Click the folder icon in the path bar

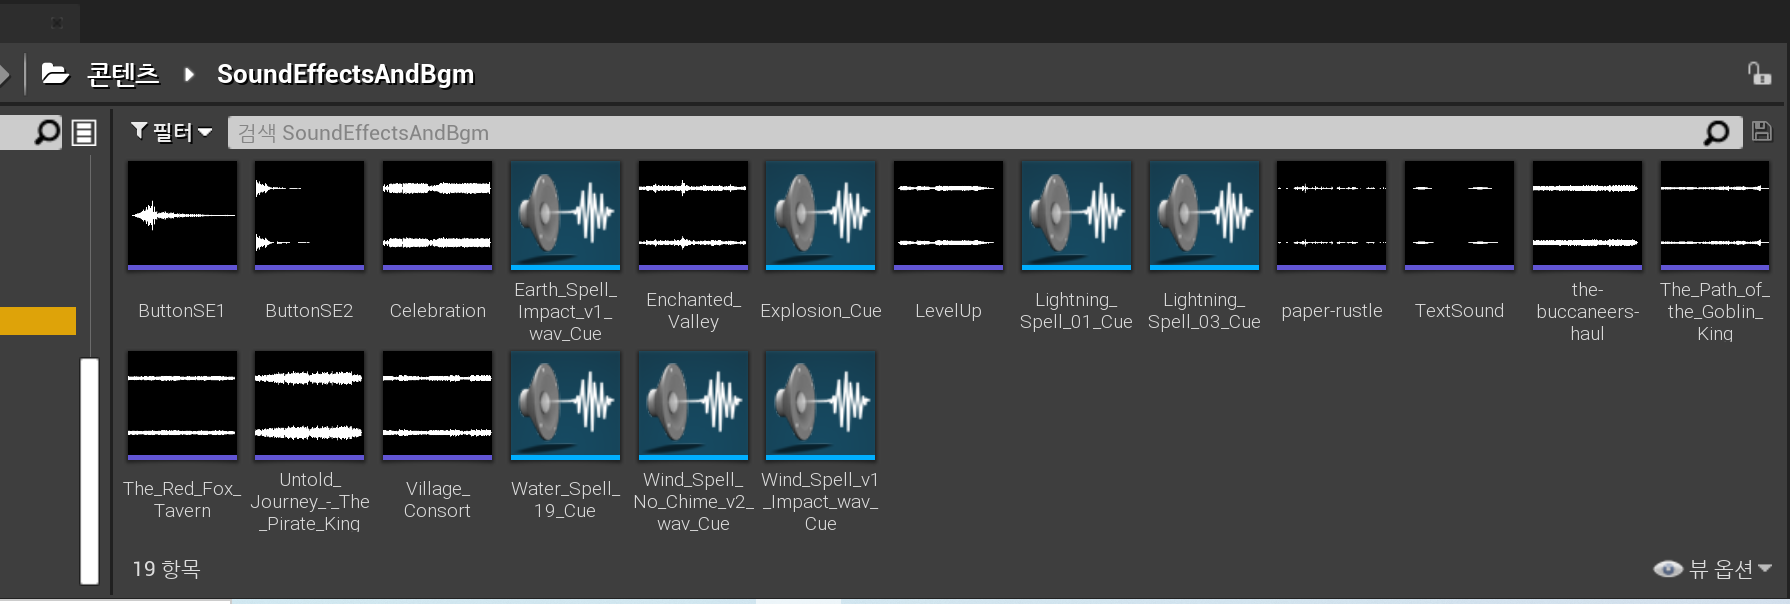coord(55,74)
